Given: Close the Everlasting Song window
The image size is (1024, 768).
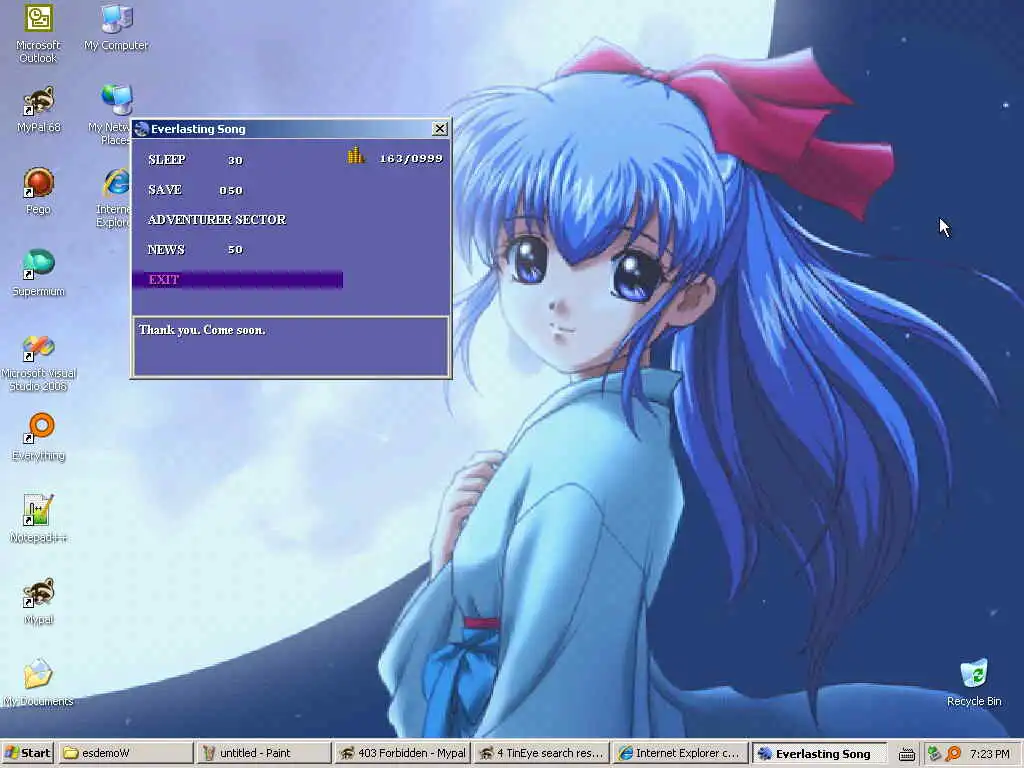Looking at the screenshot, I should pyautogui.click(x=440, y=129).
